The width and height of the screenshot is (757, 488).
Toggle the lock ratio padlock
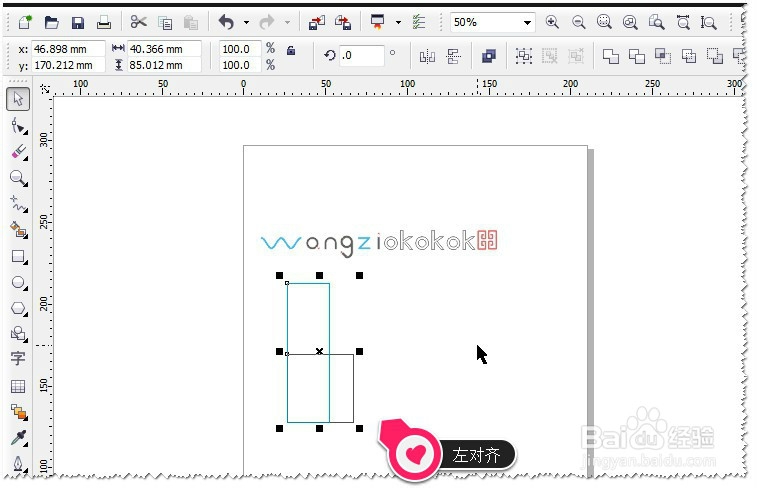click(x=291, y=51)
